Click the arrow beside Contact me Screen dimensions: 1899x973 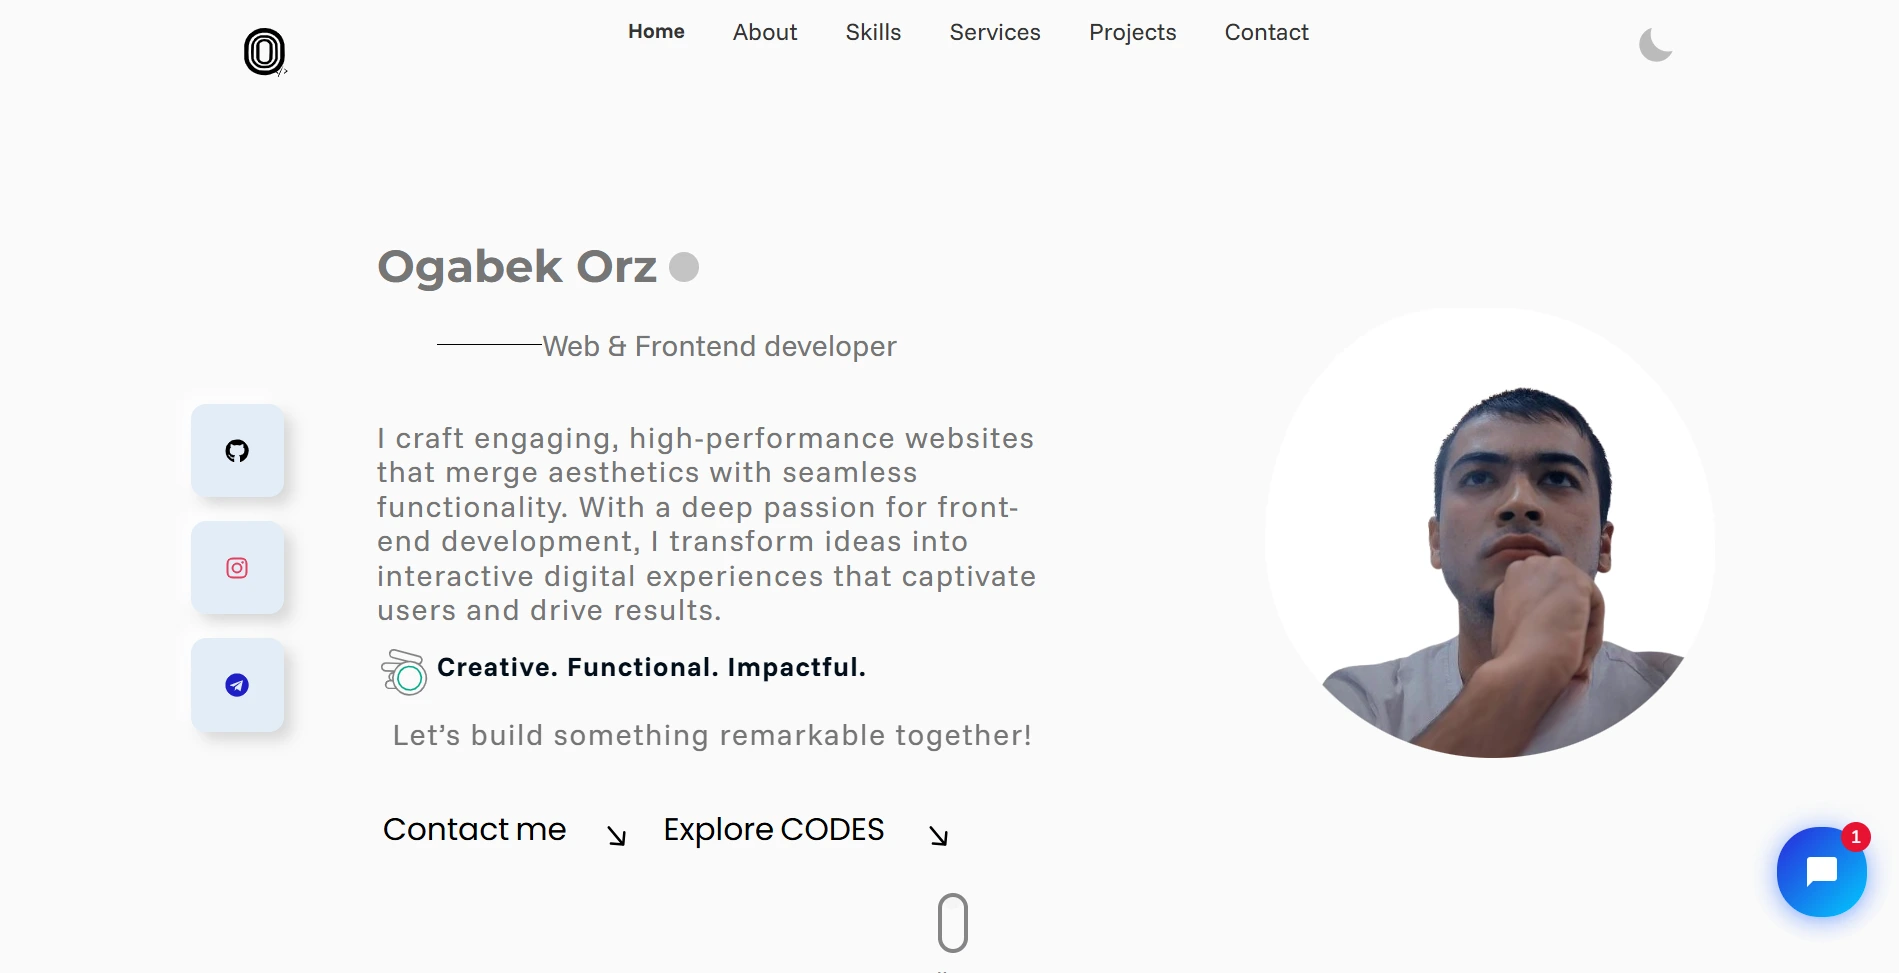(x=617, y=835)
